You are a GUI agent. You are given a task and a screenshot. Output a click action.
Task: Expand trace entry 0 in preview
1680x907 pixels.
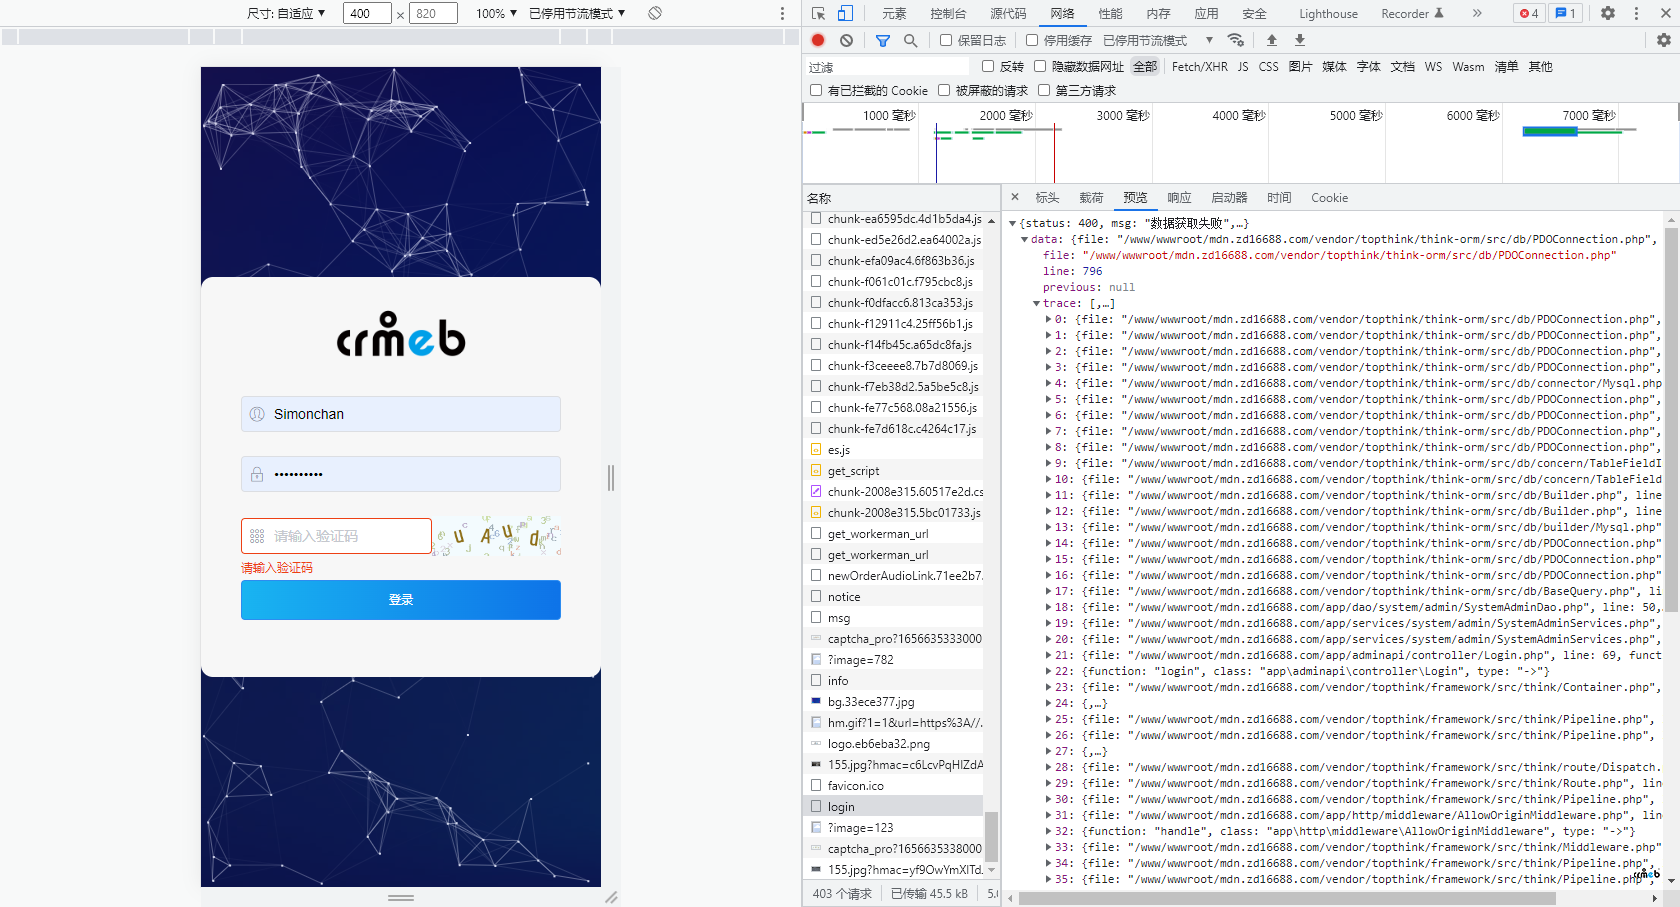tap(1048, 320)
